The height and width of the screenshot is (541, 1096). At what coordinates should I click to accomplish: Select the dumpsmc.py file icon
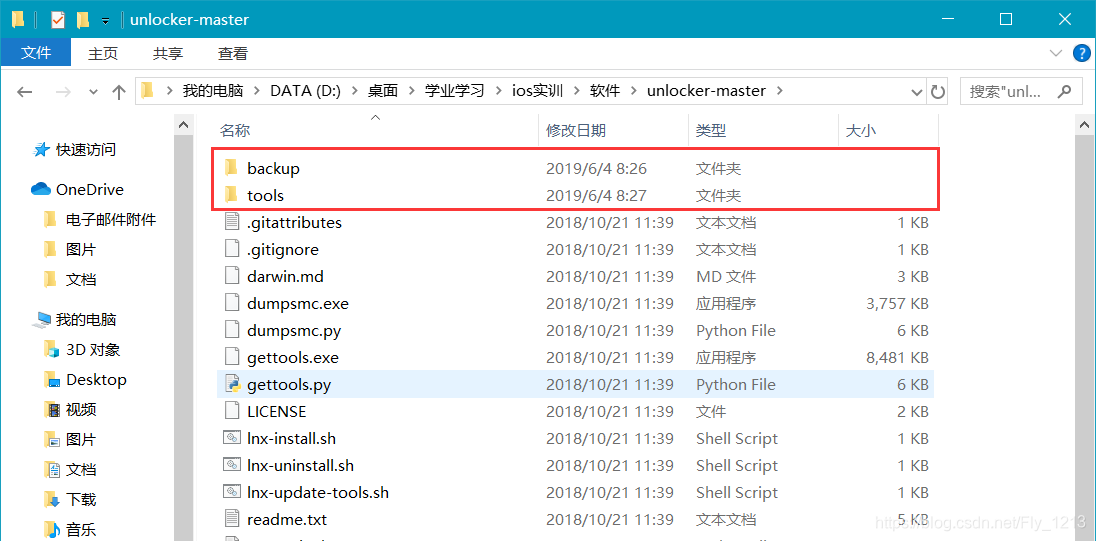(232, 331)
